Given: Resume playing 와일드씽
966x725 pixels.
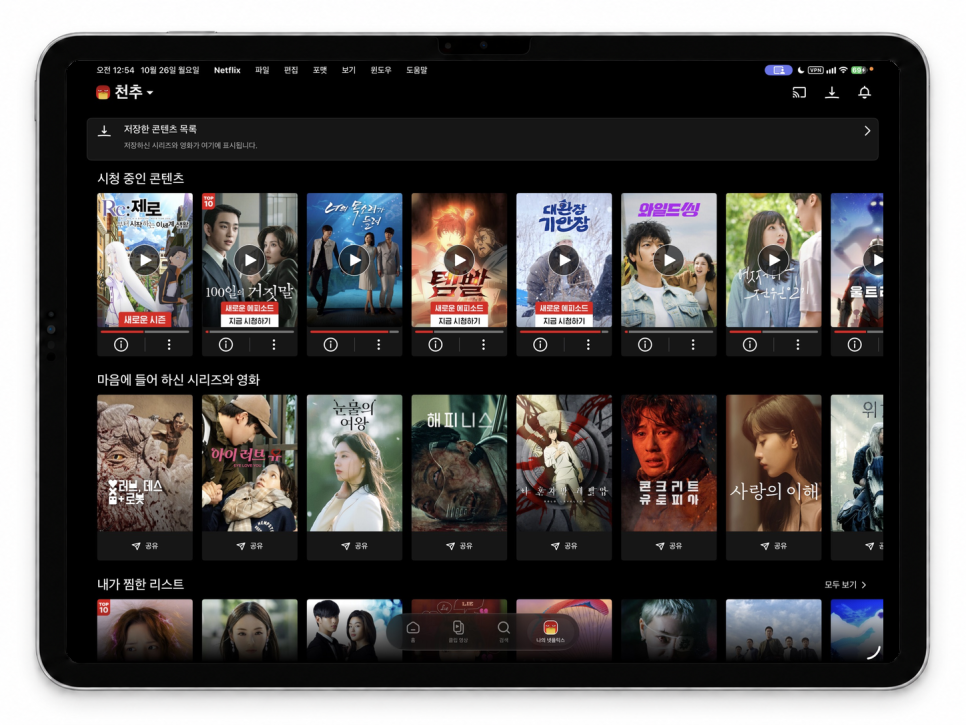Looking at the screenshot, I should tap(668, 260).
